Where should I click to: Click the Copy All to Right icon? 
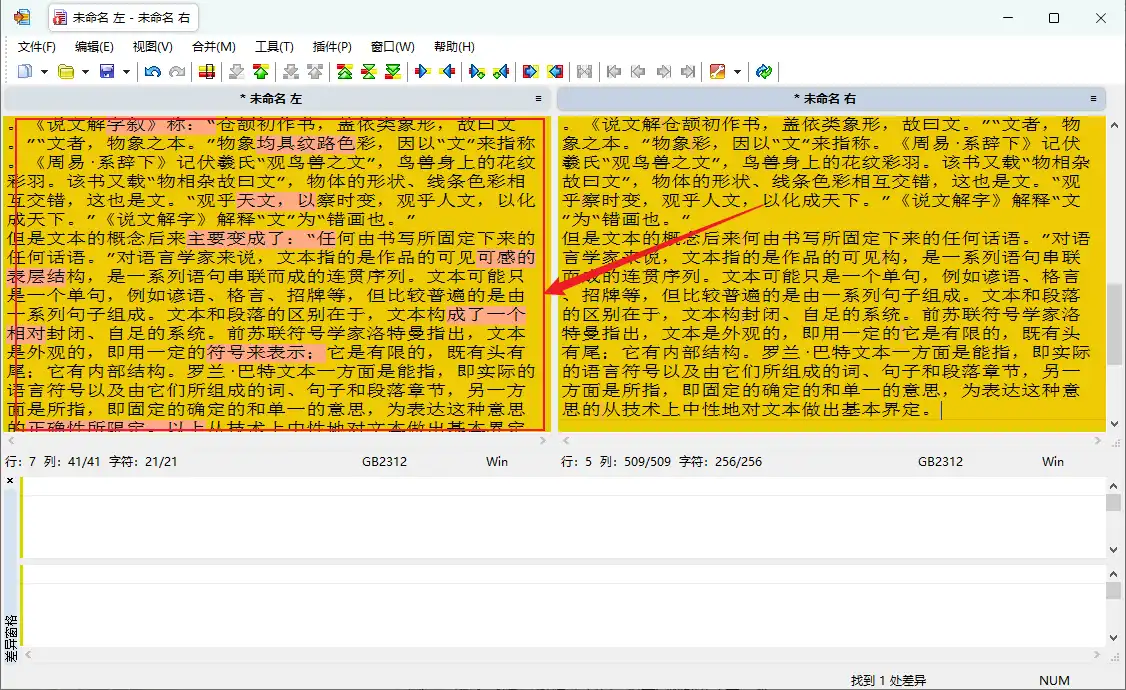(530, 71)
